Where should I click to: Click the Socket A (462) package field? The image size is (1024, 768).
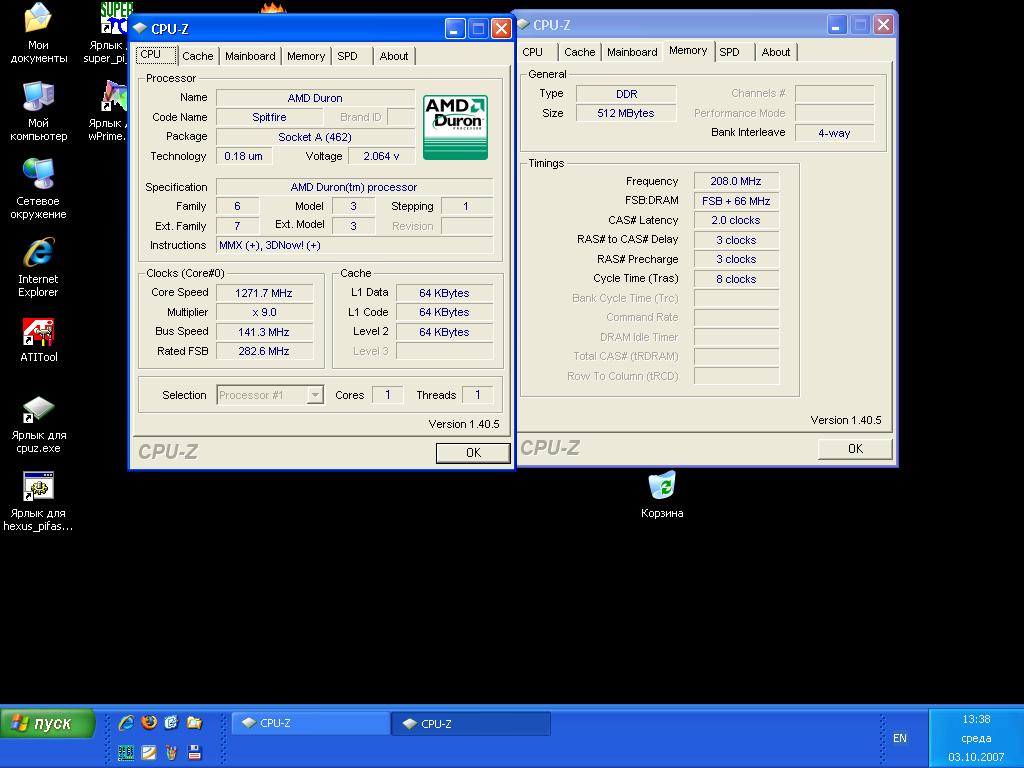point(315,137)
